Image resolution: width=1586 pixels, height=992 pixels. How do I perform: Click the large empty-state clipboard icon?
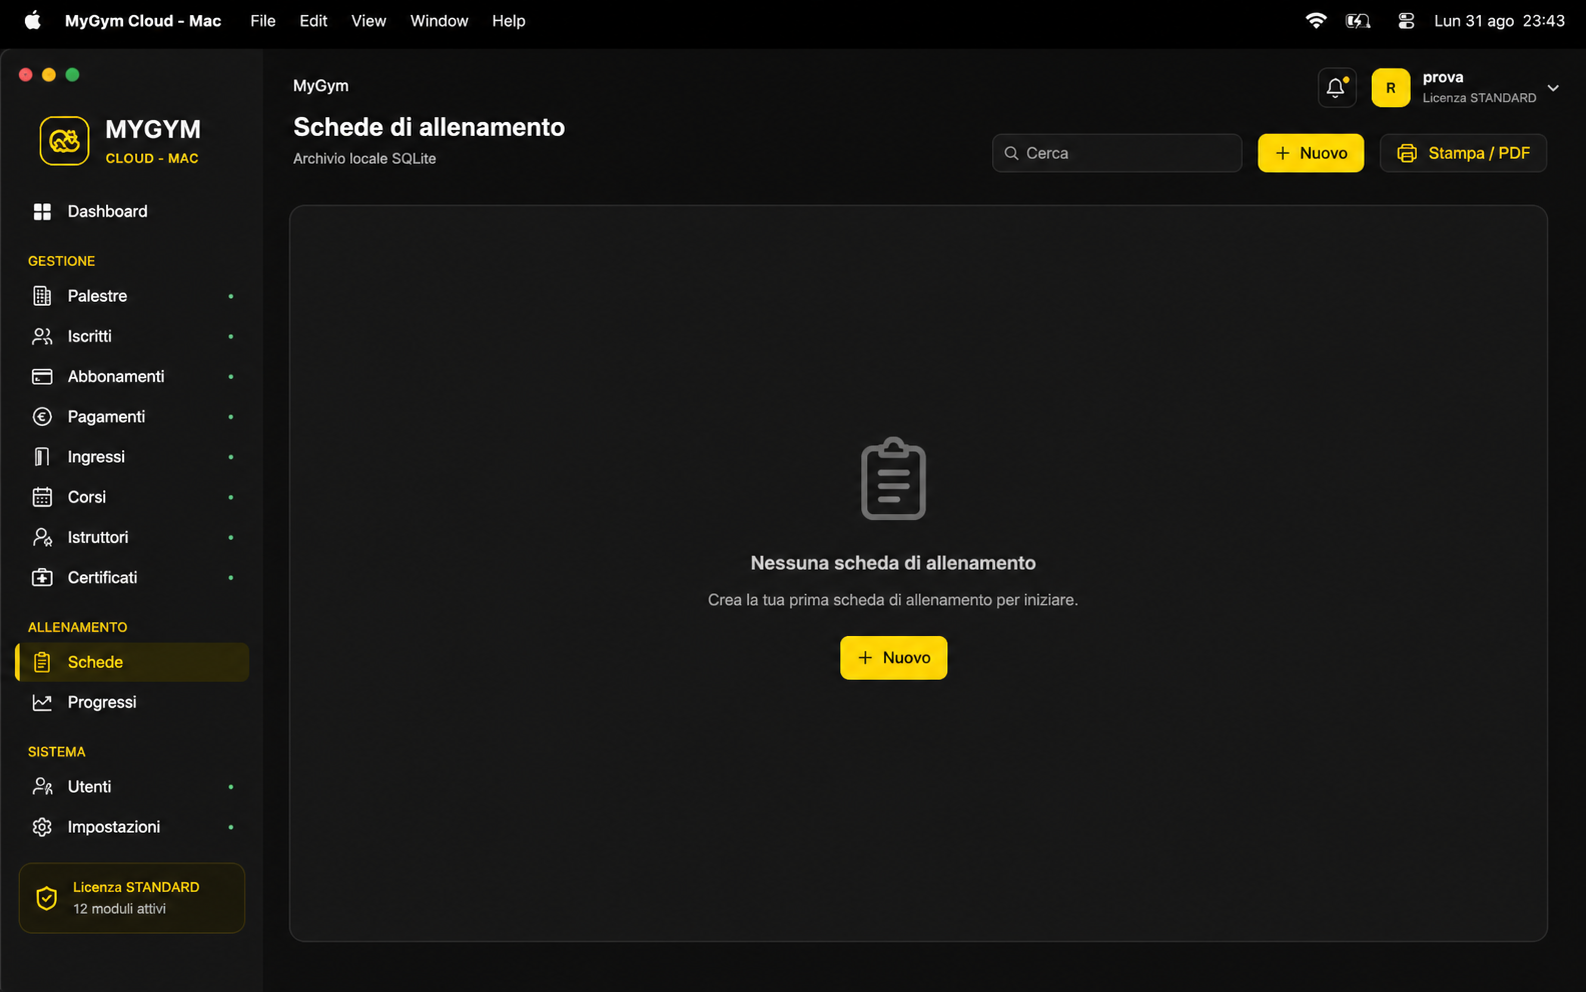coord(893,479)
